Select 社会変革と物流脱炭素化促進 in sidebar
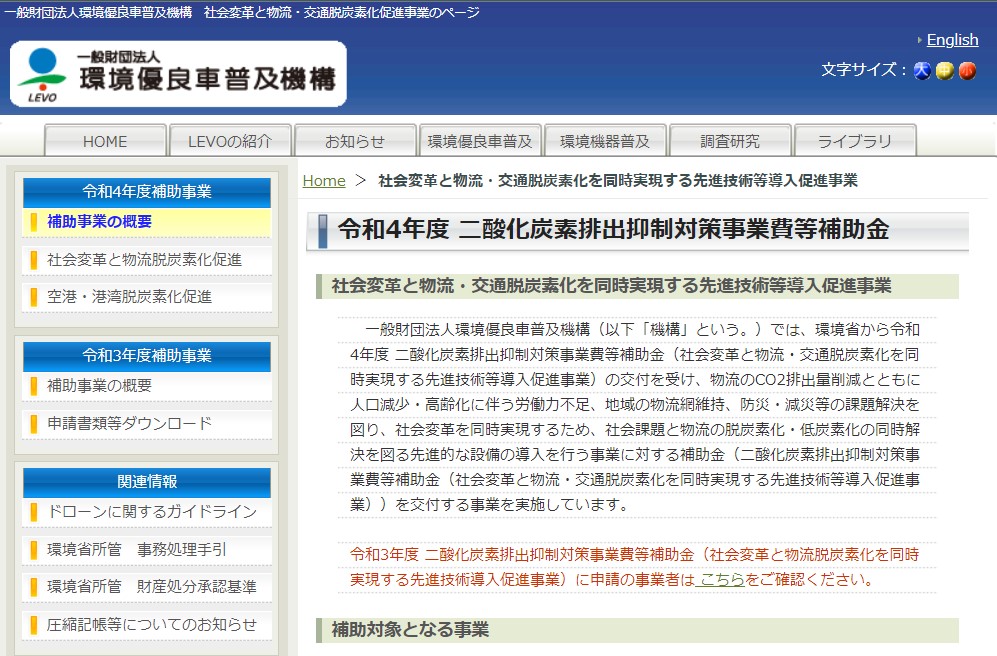 coord(144,260)
